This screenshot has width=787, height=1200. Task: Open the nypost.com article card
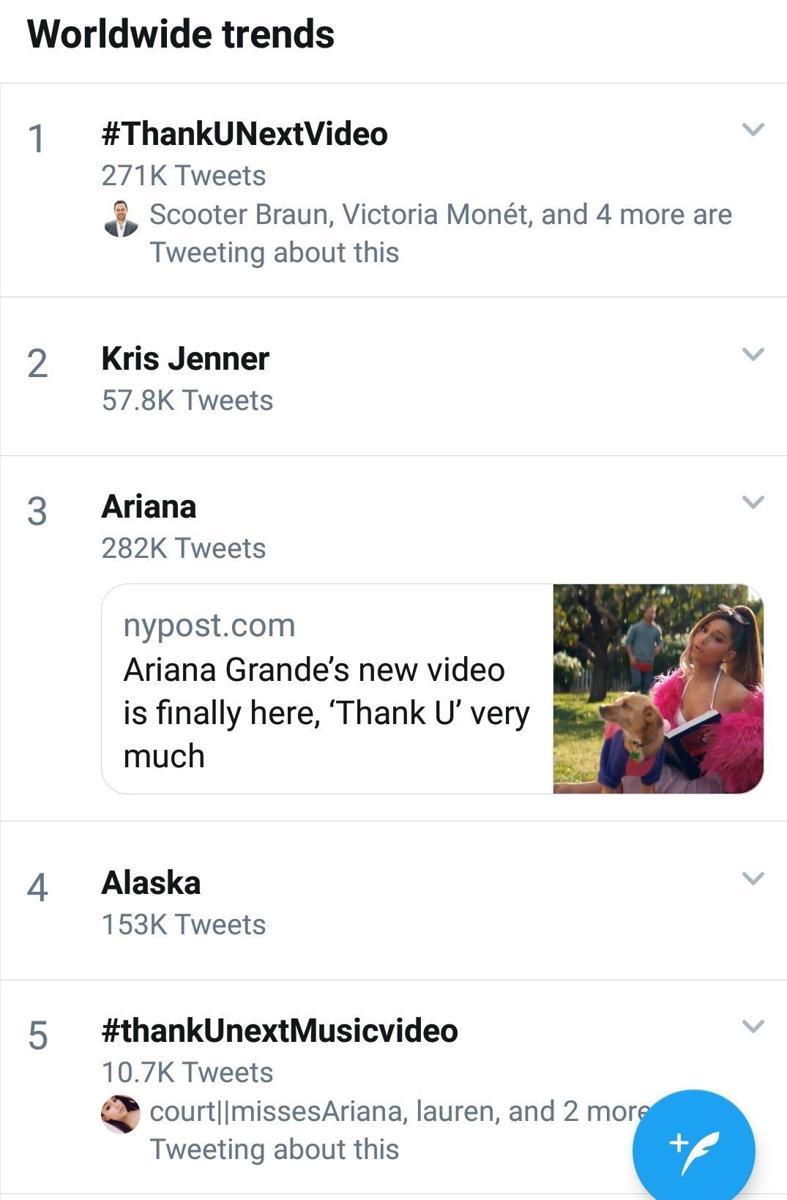click(432, 689)
